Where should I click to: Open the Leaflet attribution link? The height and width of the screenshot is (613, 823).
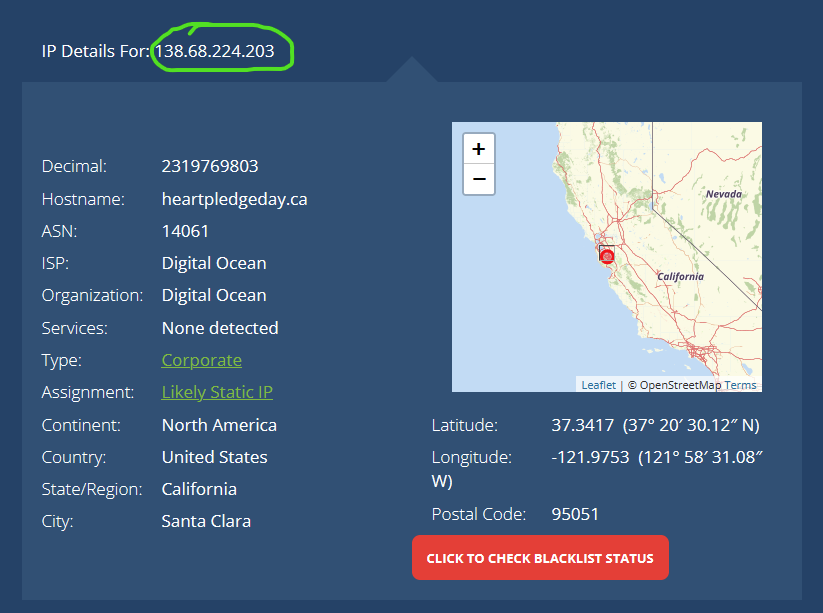(x=598, y=385)
